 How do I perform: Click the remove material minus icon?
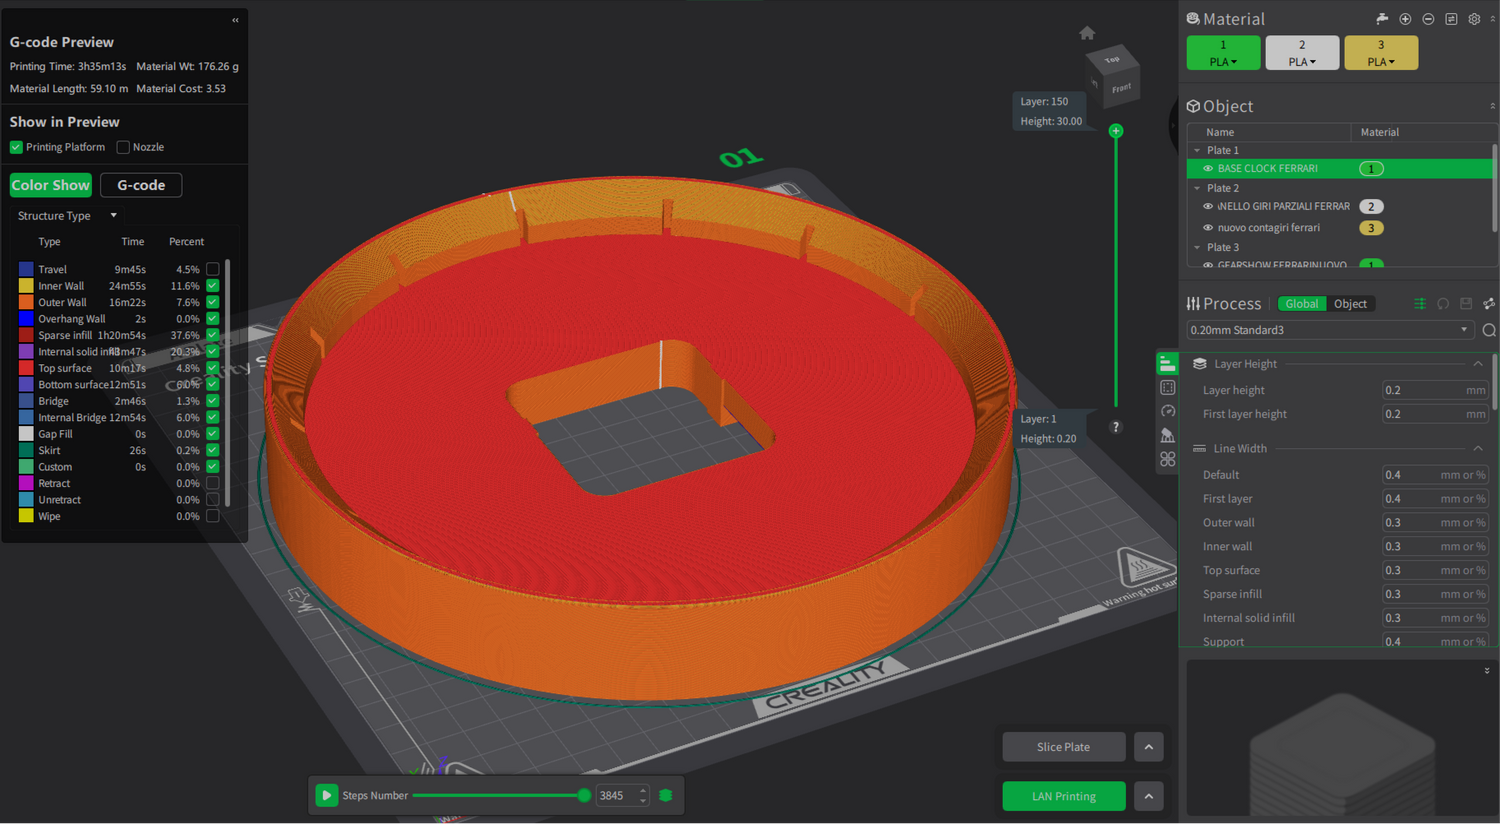tap(1428, 19)
